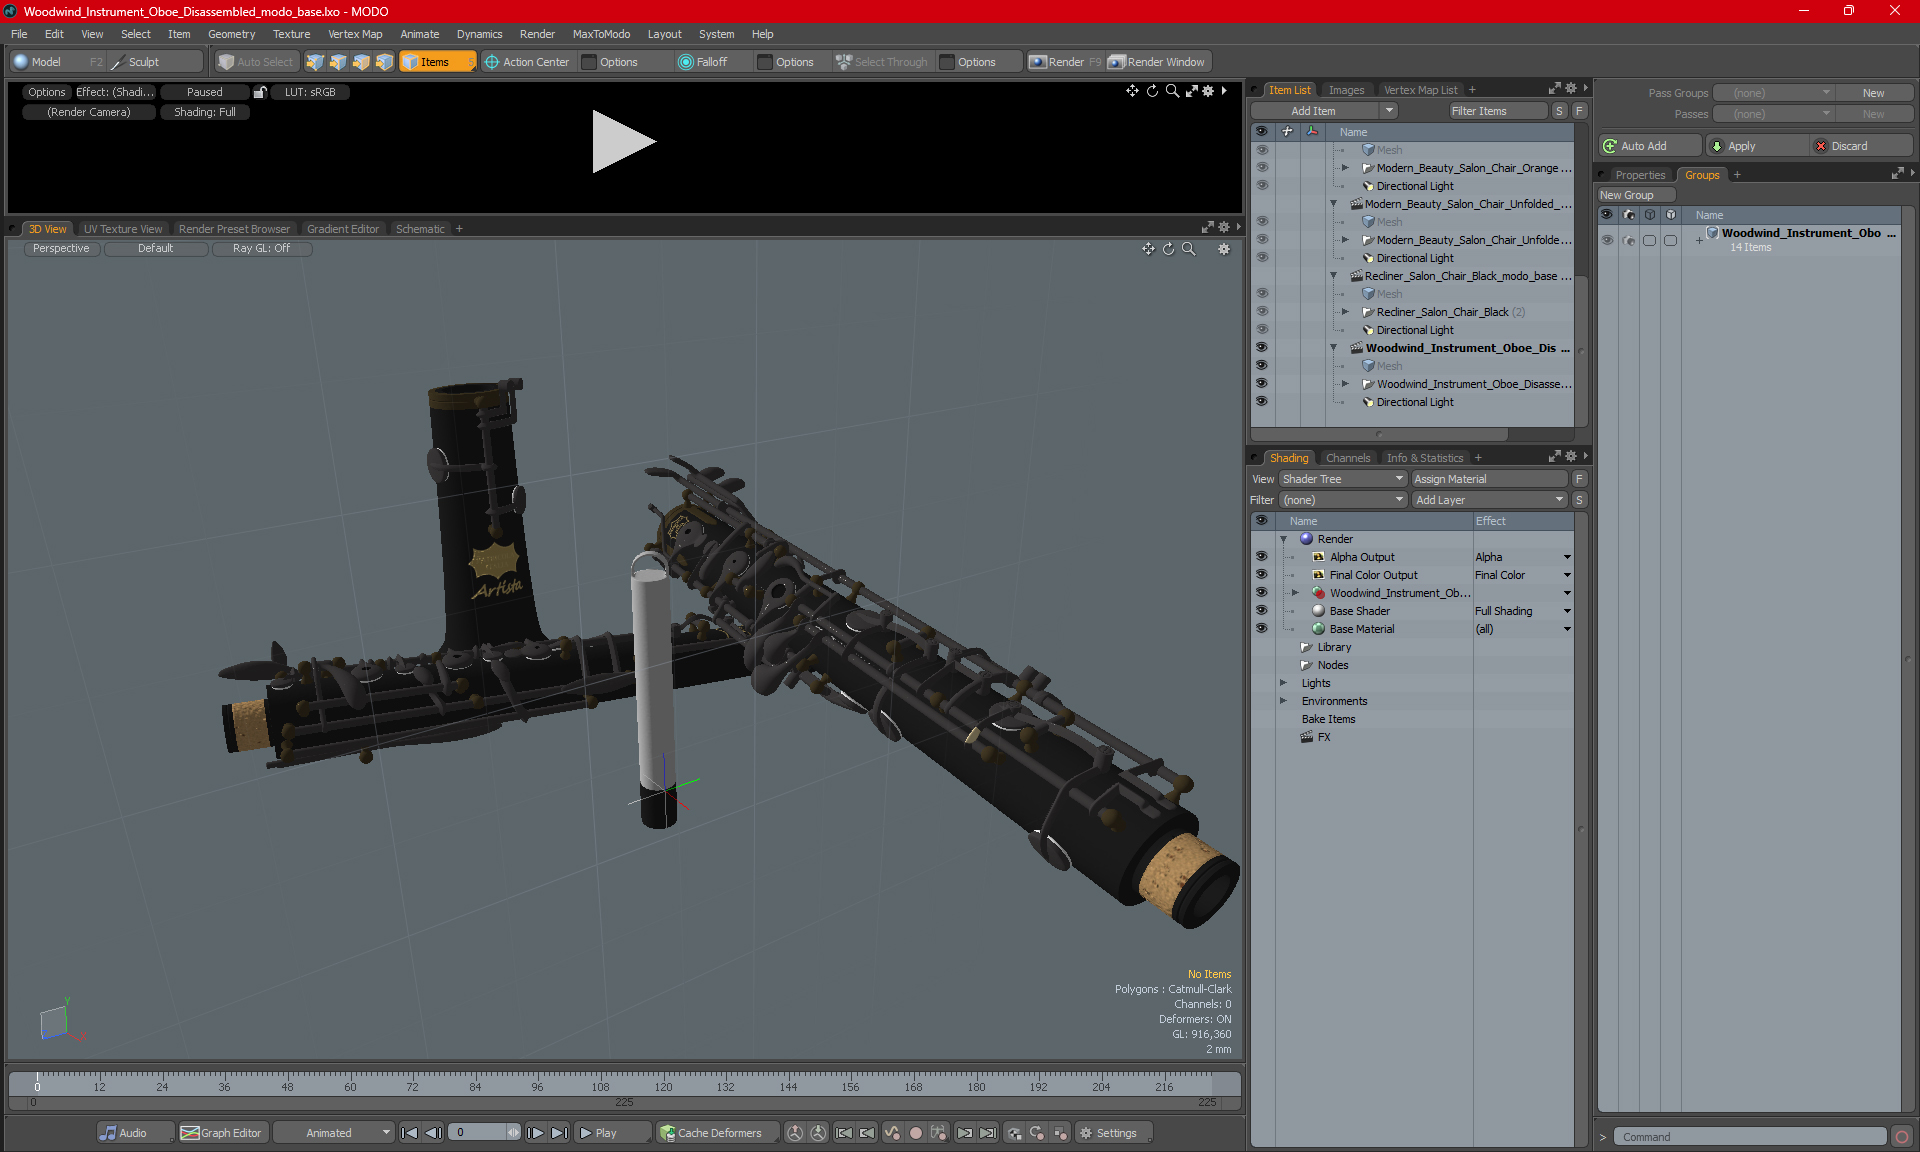Open Animated key mode dropdown
Screen dimensions: 1920x1152
click(333, 1133)
